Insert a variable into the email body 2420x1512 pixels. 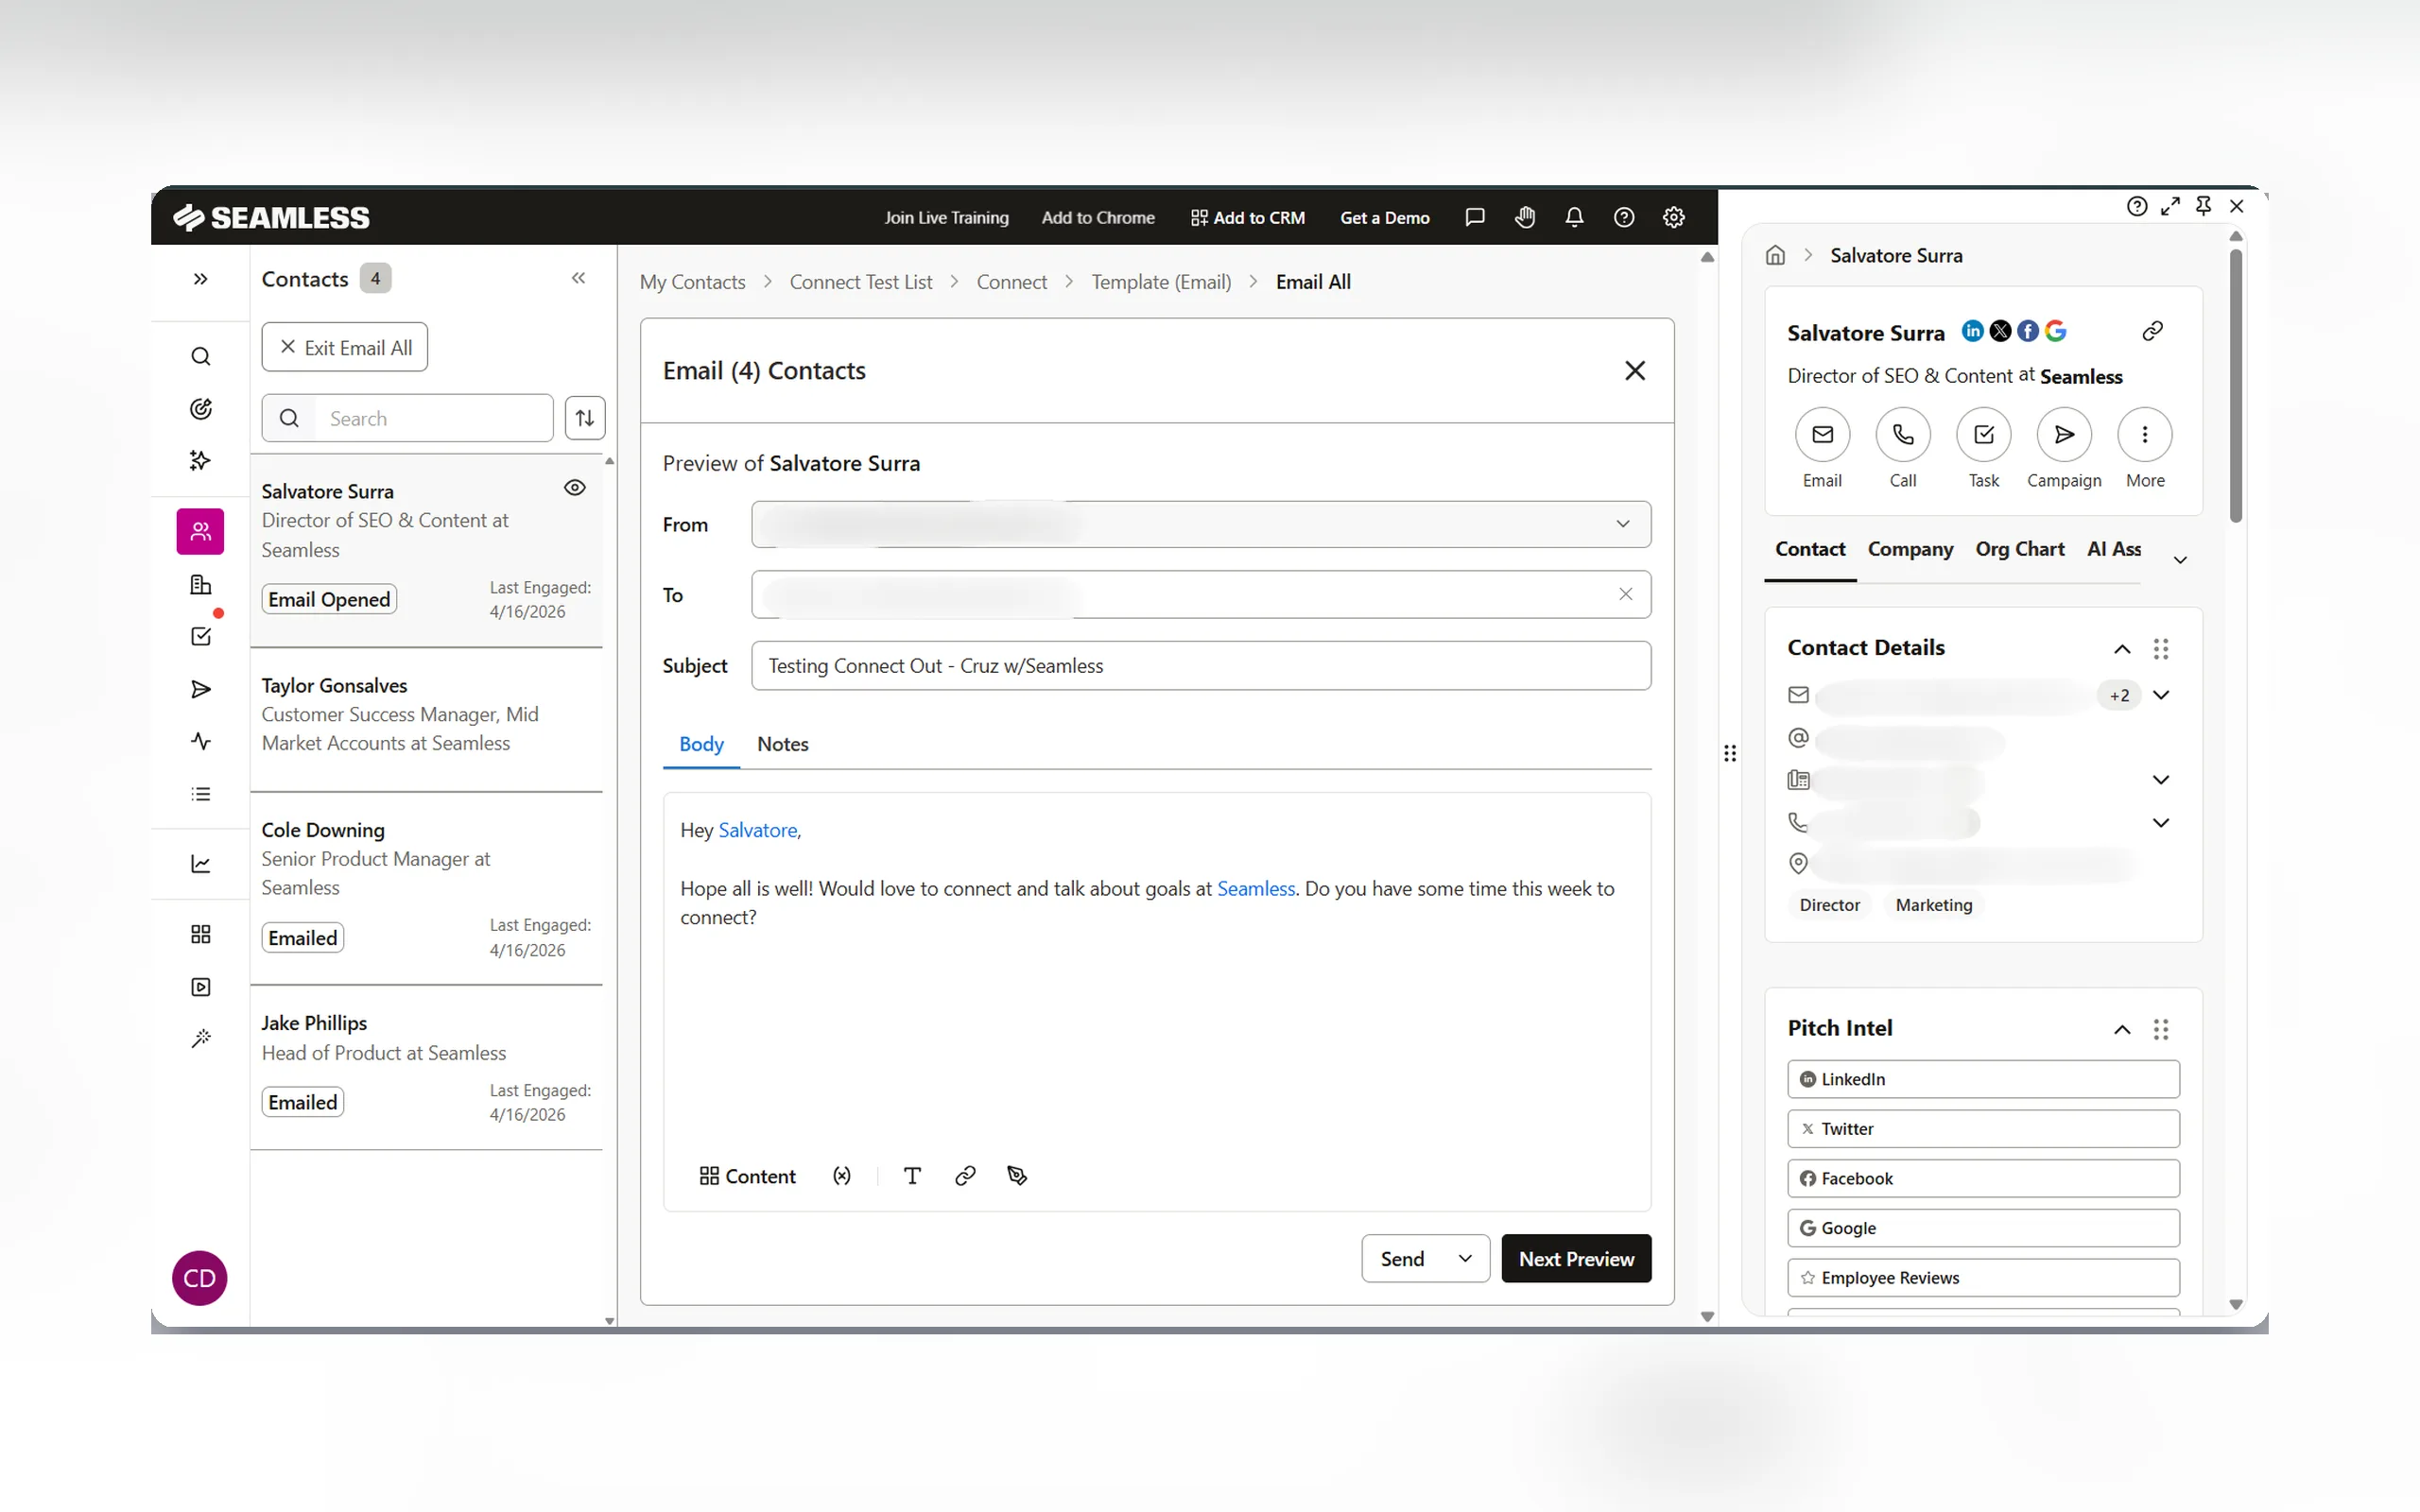[x=842, y=1176]
